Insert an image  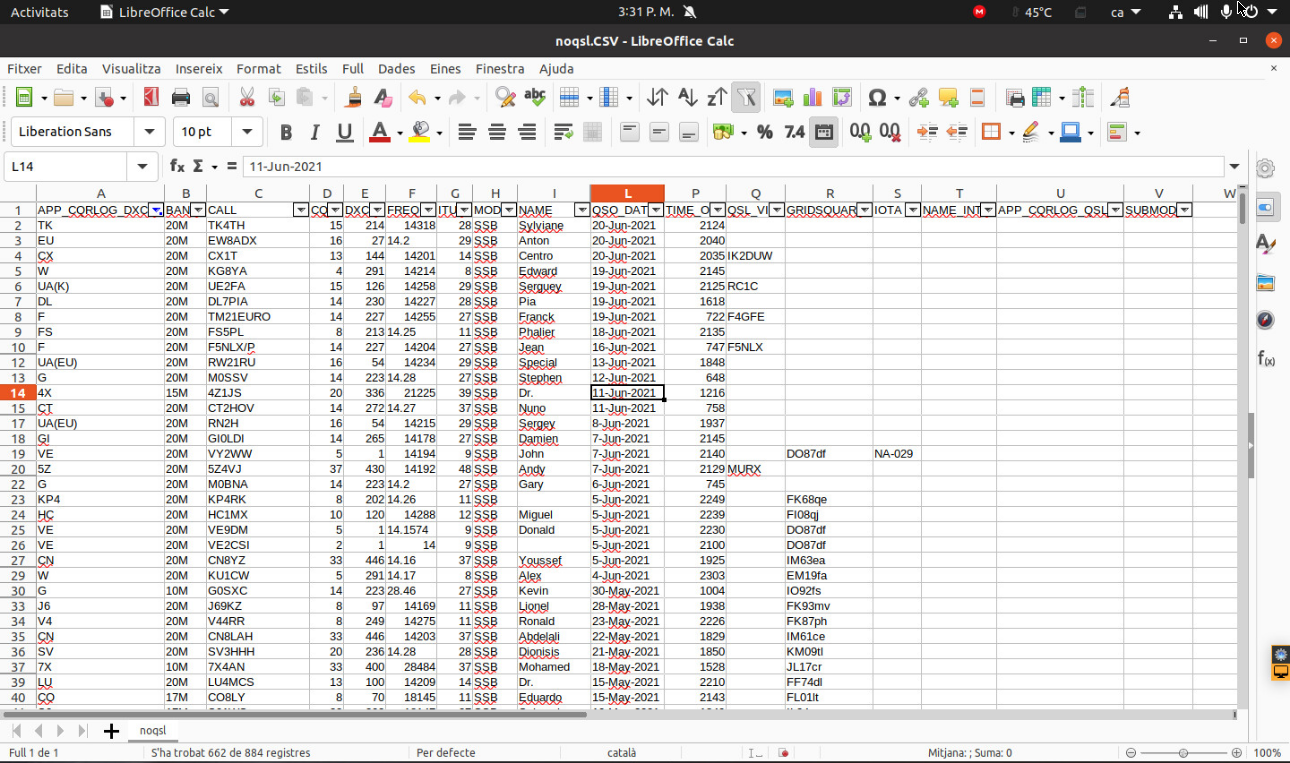tap(783, 97)
